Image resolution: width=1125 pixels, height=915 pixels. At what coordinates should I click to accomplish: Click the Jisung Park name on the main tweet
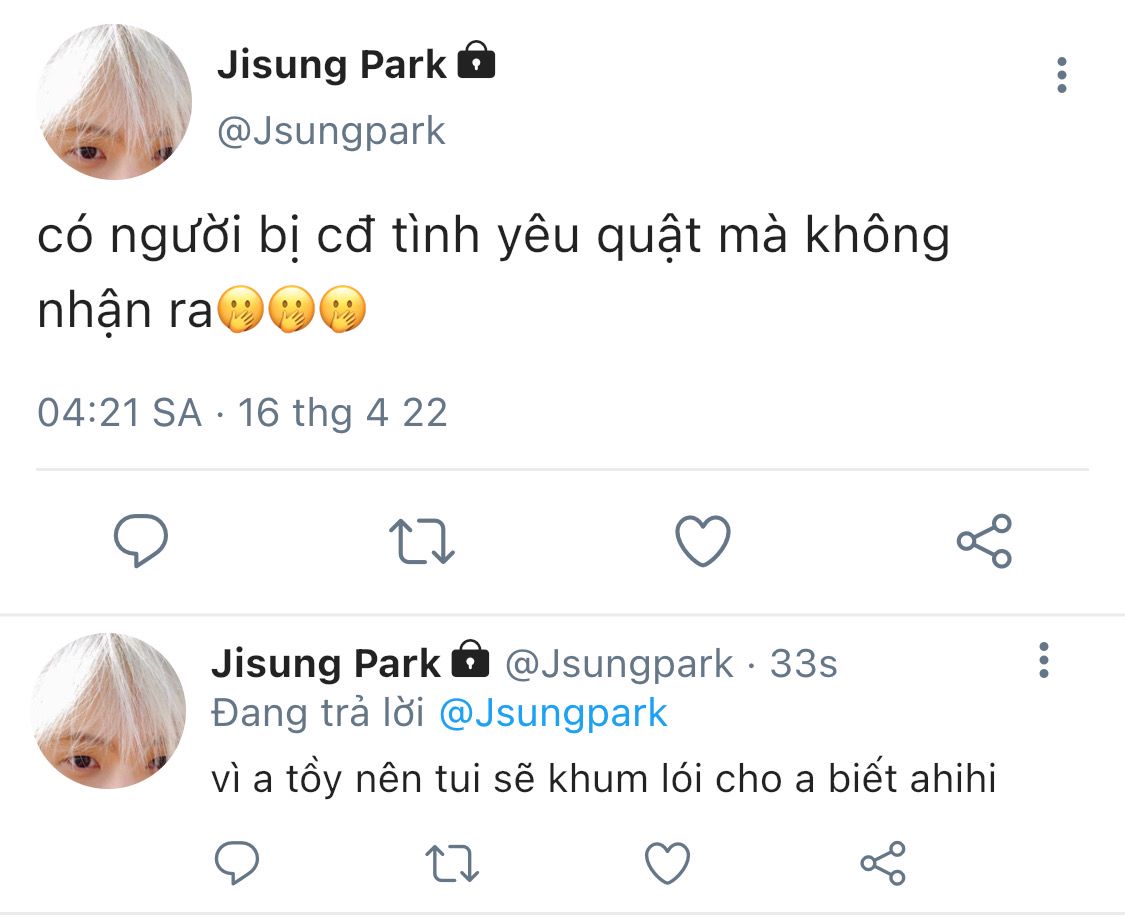(x=331, y=65)
